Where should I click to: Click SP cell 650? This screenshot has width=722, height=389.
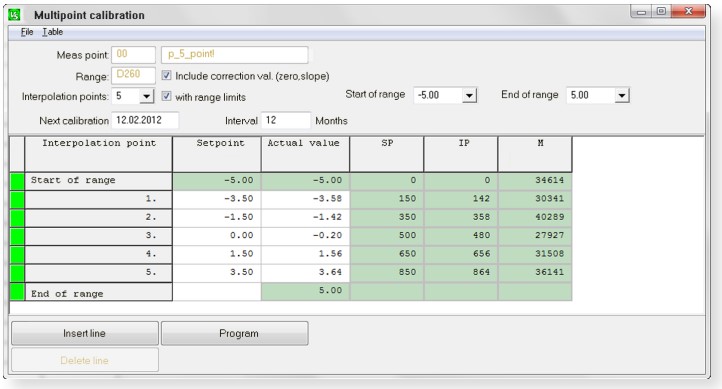click(x=387, y=255)
